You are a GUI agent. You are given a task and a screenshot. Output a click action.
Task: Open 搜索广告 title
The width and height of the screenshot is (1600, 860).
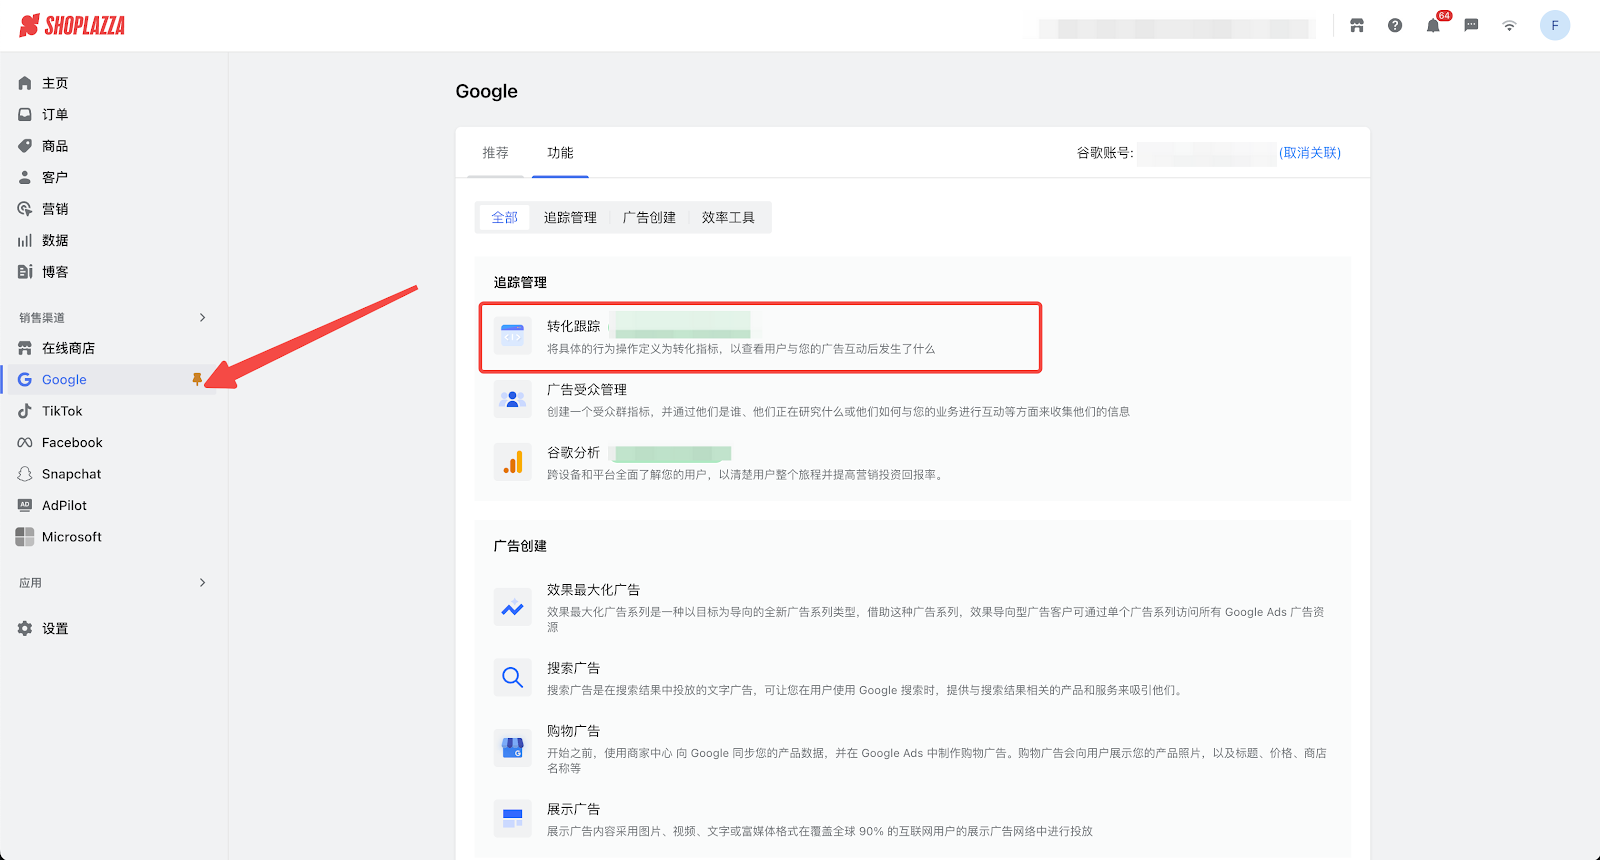tap(573, 668)
